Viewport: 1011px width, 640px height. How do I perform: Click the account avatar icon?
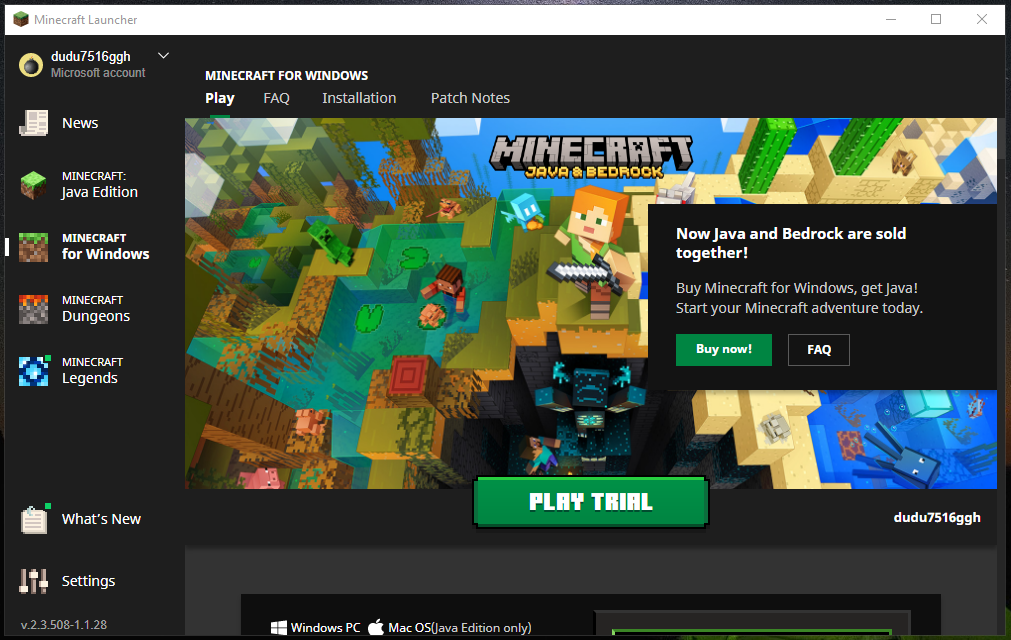click(30, 65)
